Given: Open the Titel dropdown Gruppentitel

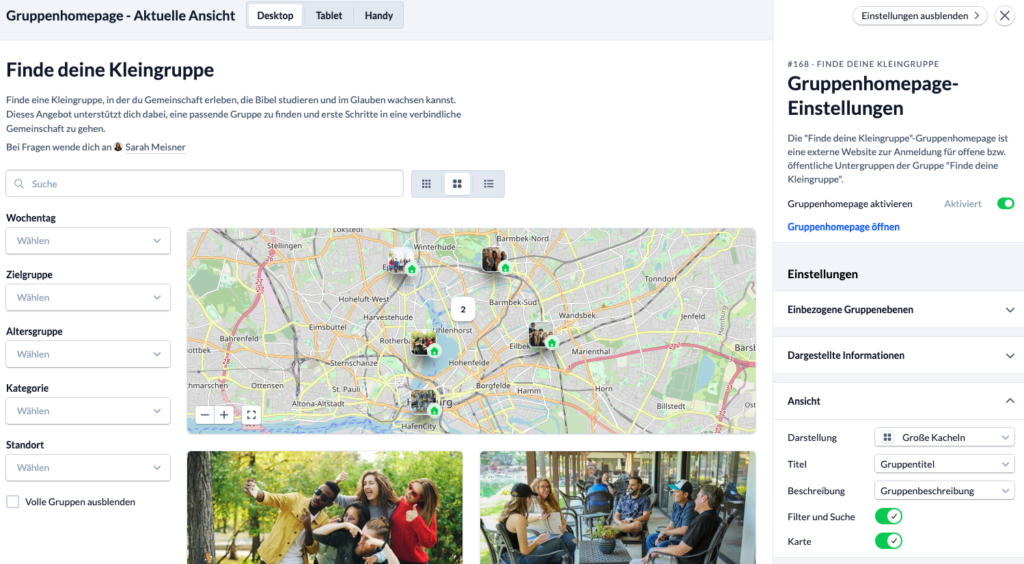Looking at the screenshot, I should point(944,464).
